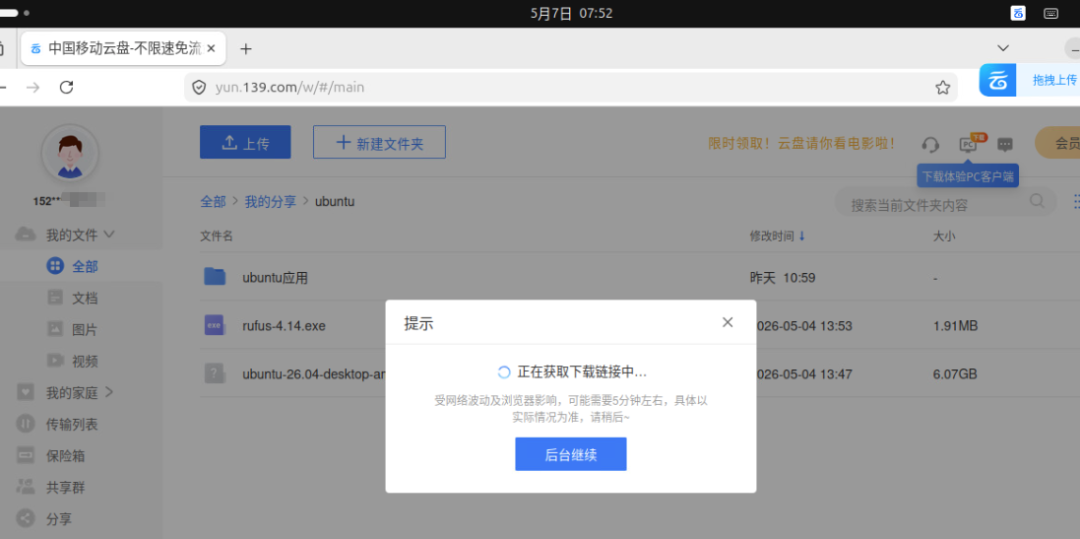The width and height of the screenshot is (1080, 539).
Task: Click the ubuntu应用 folder name
Action: 275,278
